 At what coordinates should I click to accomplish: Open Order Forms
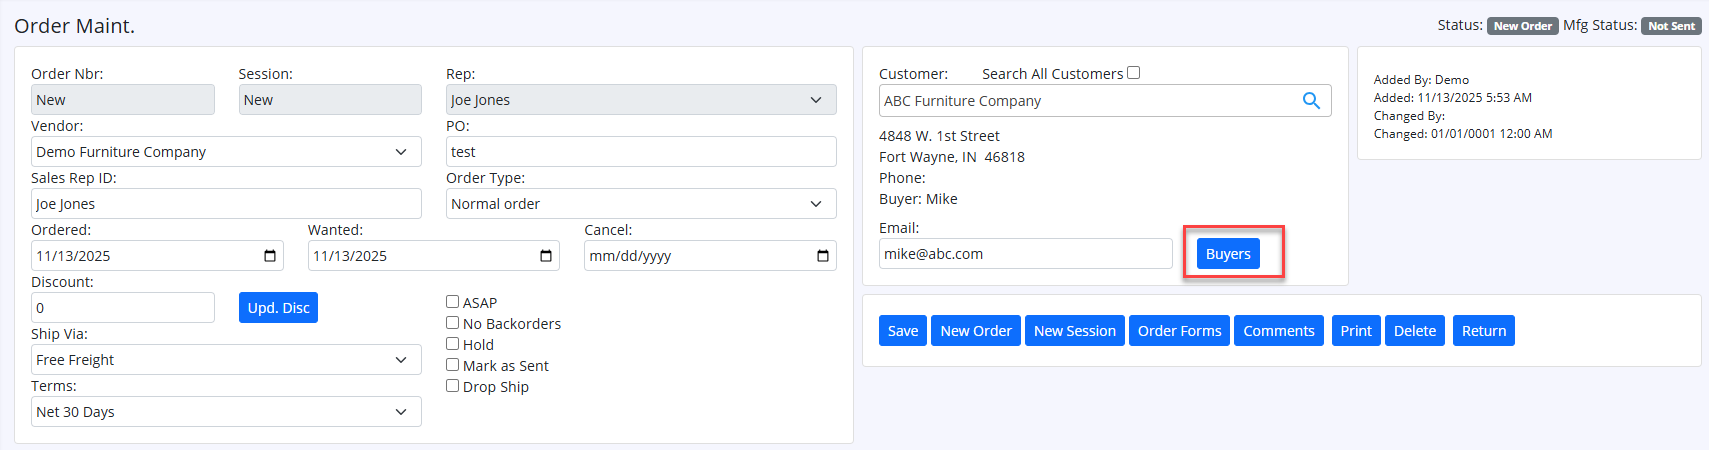coord(1179,331)
